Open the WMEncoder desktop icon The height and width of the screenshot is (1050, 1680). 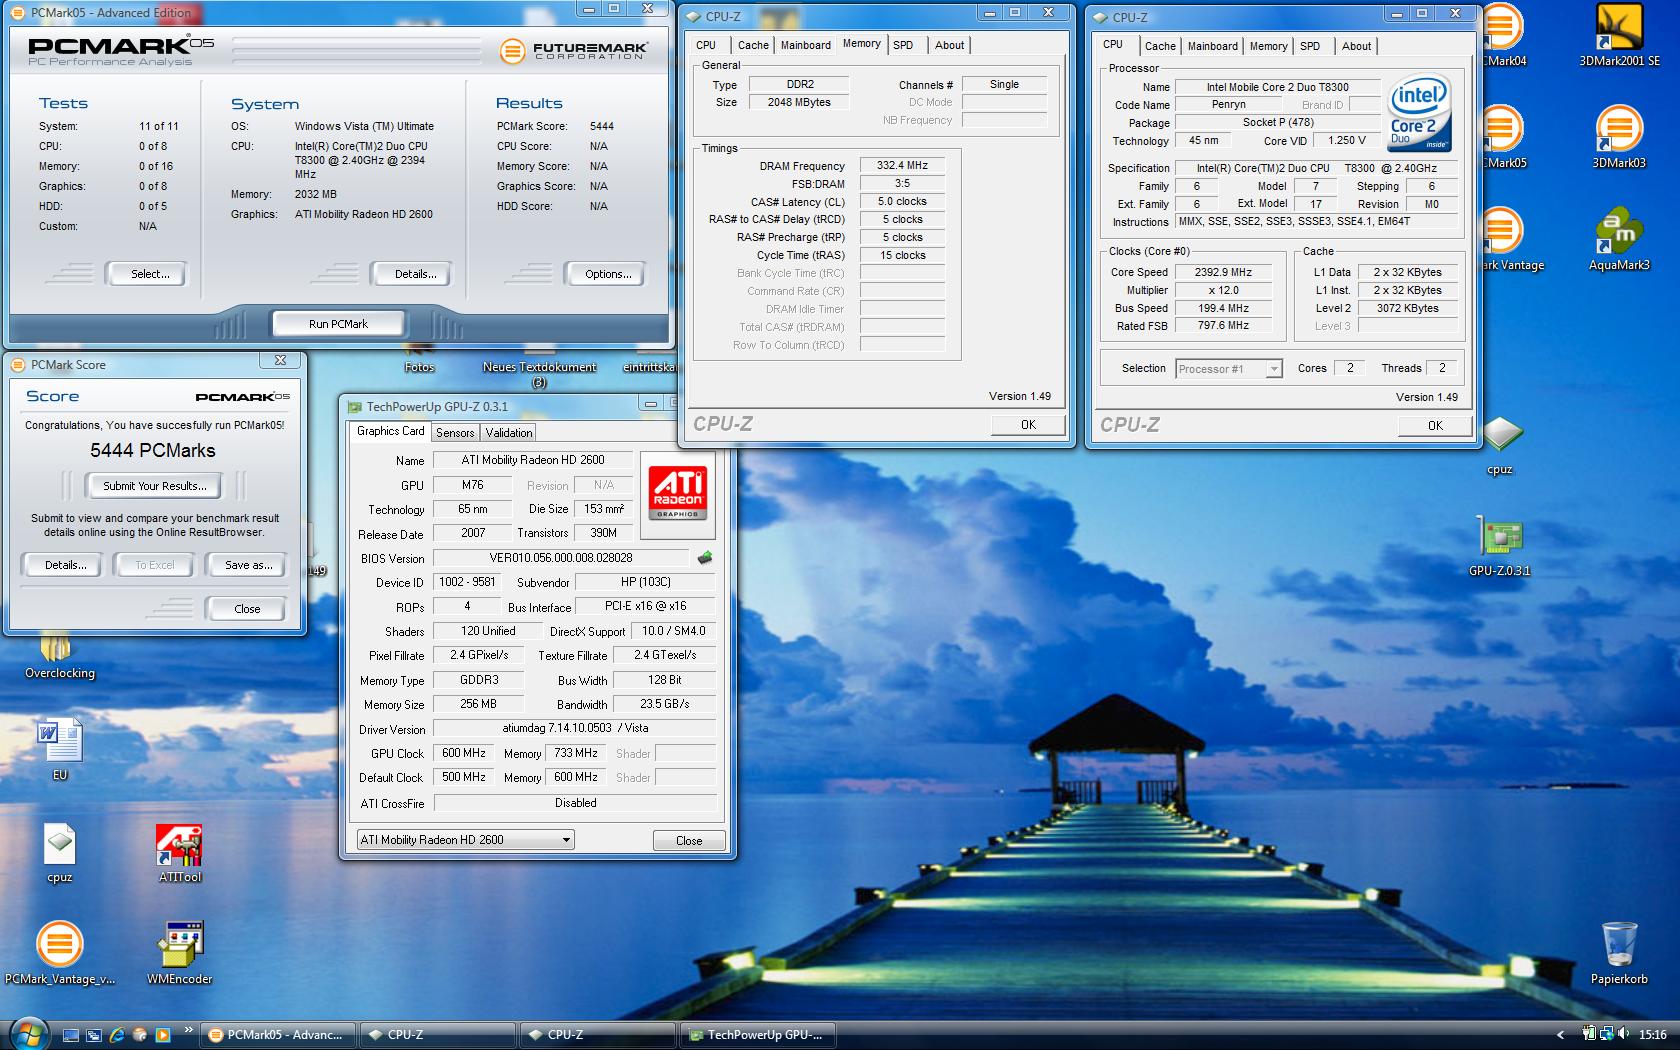tap(180, 952)
